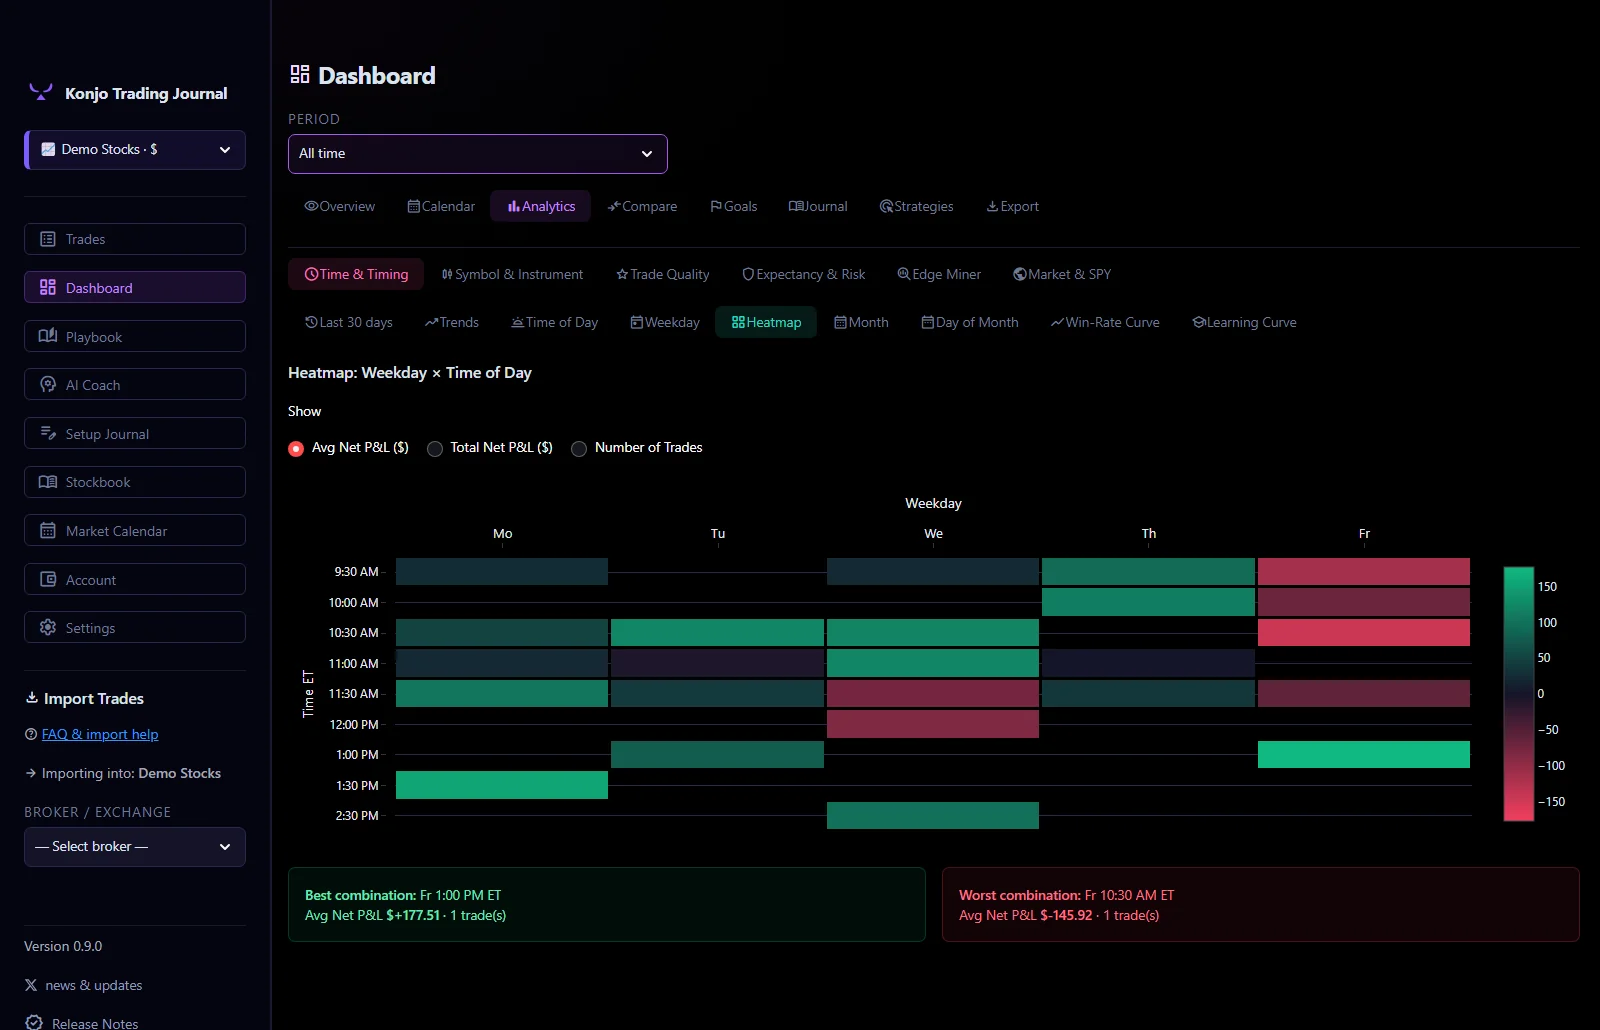Click the Release Notes checkmark icon

34,1023
